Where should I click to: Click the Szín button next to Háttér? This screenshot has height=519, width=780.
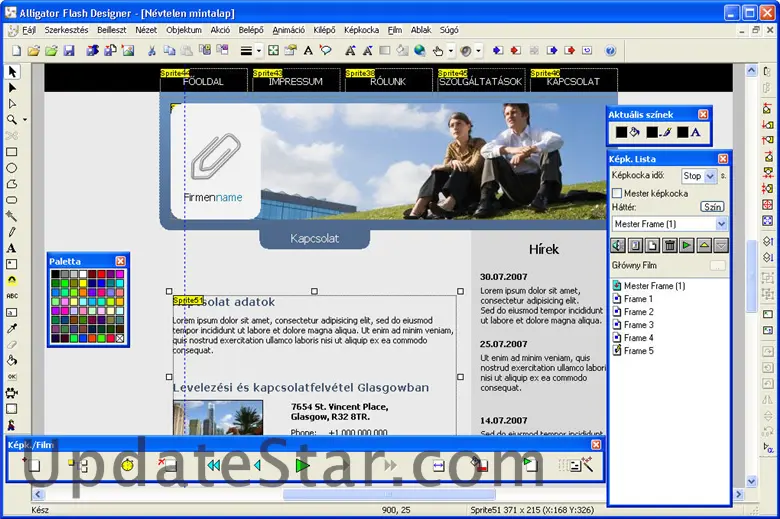coord(712,207)
